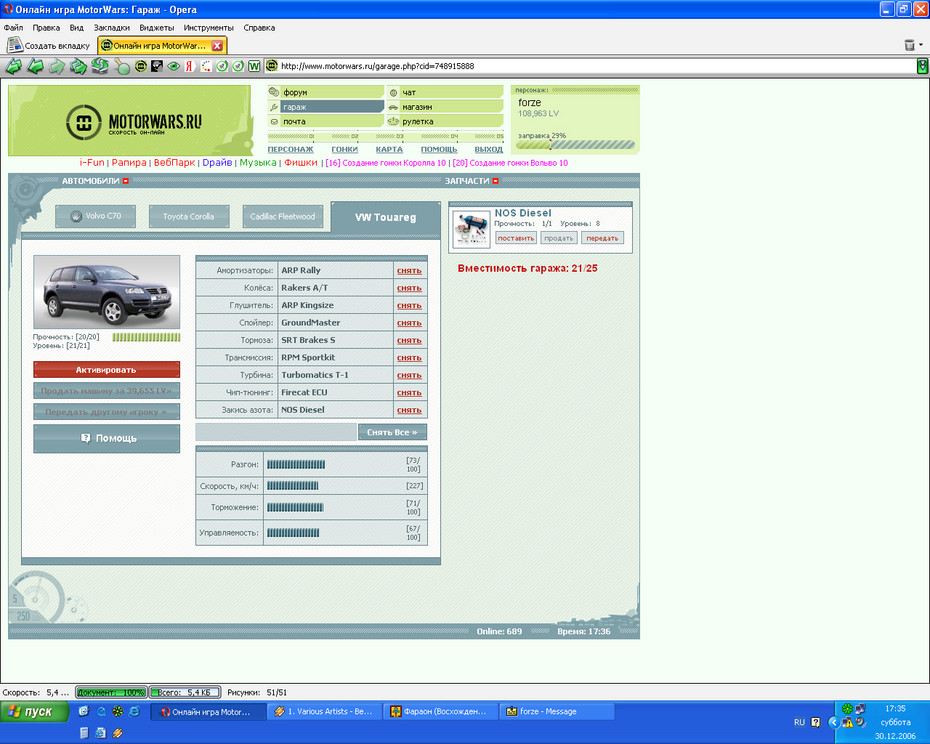
Task: Close the MotorWars browser tab
Action: click(217, 46)
